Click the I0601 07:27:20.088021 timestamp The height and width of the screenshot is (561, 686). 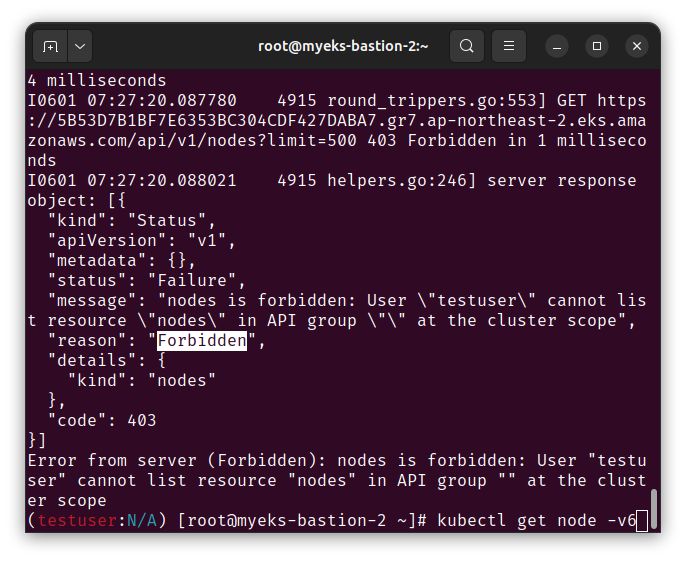[x=132, y=181]
